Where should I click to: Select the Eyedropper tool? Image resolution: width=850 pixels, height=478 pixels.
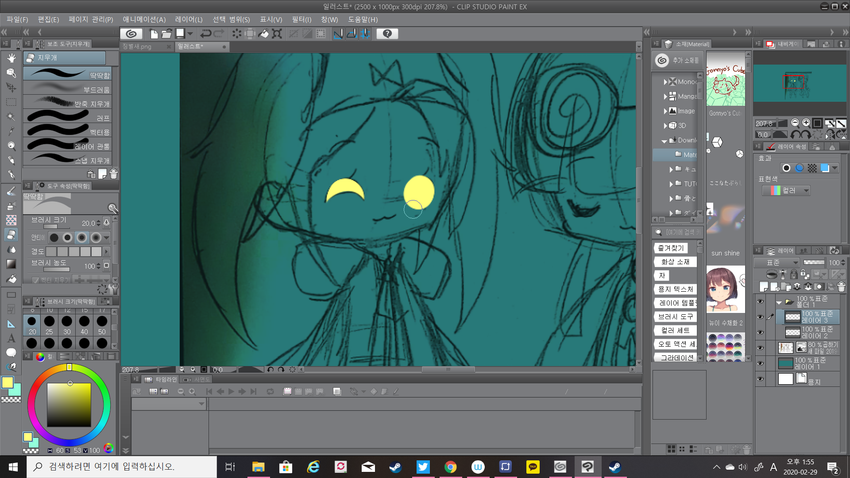11,131
